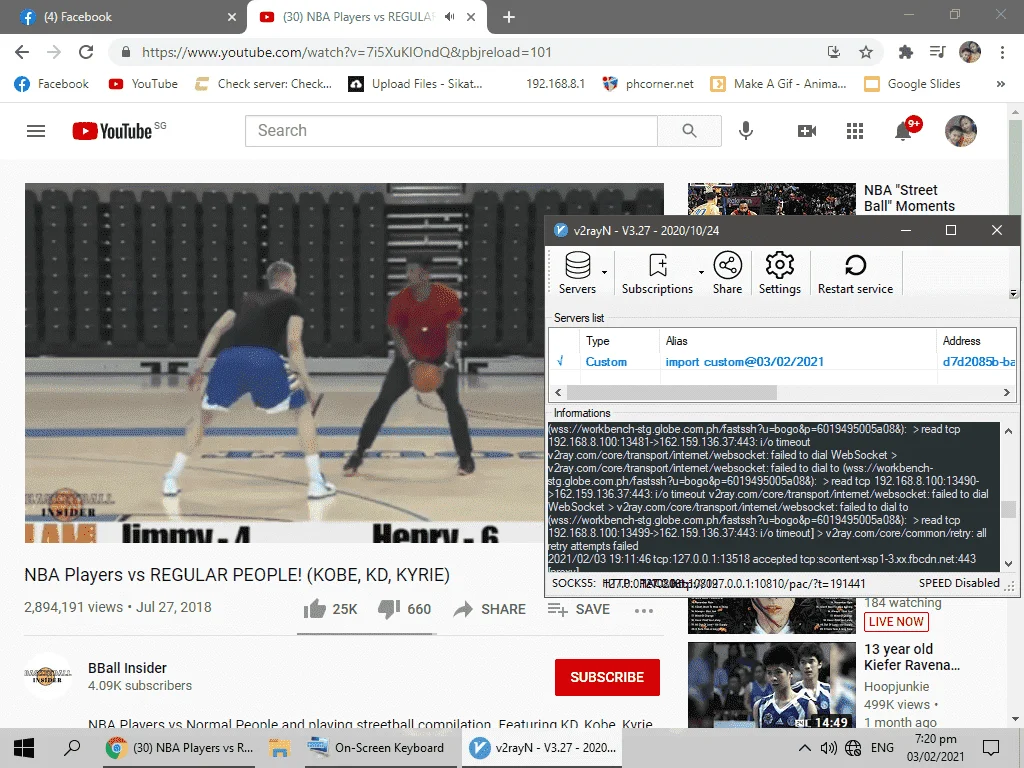
Task: Open the Facebook bookmark
Action: click(x=52, y=84)
